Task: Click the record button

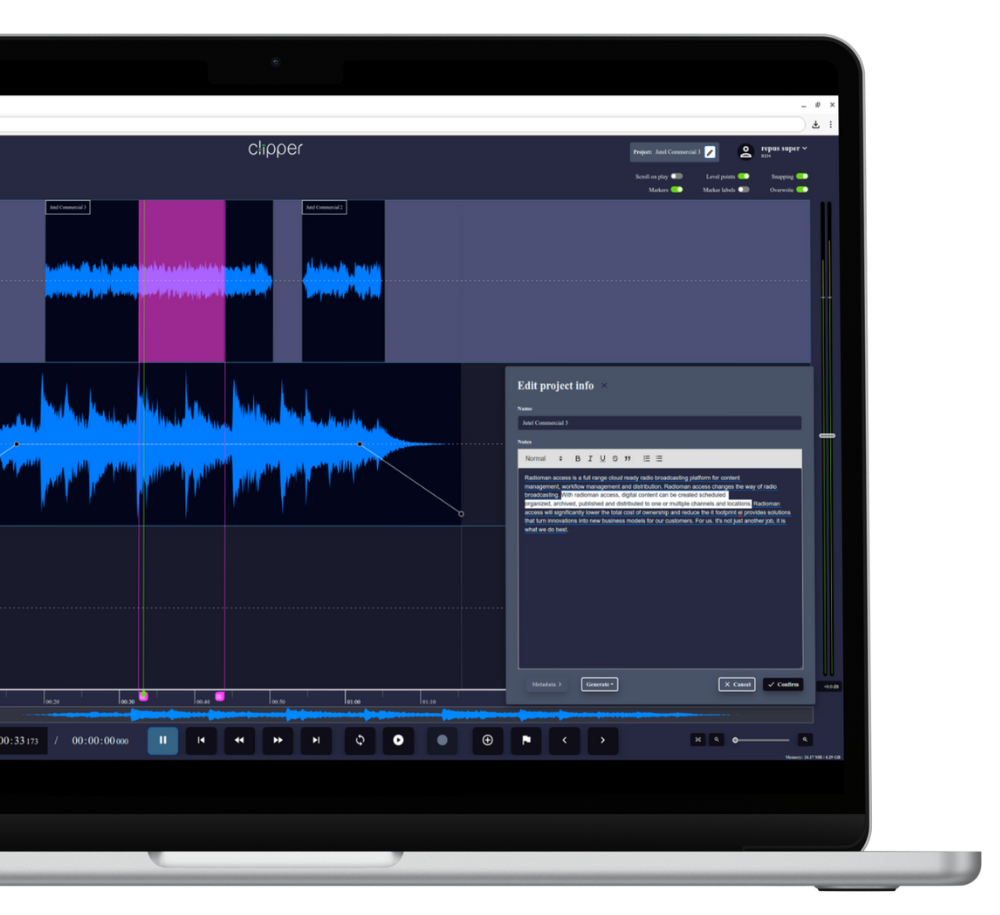Action: [x=442, y=740]
